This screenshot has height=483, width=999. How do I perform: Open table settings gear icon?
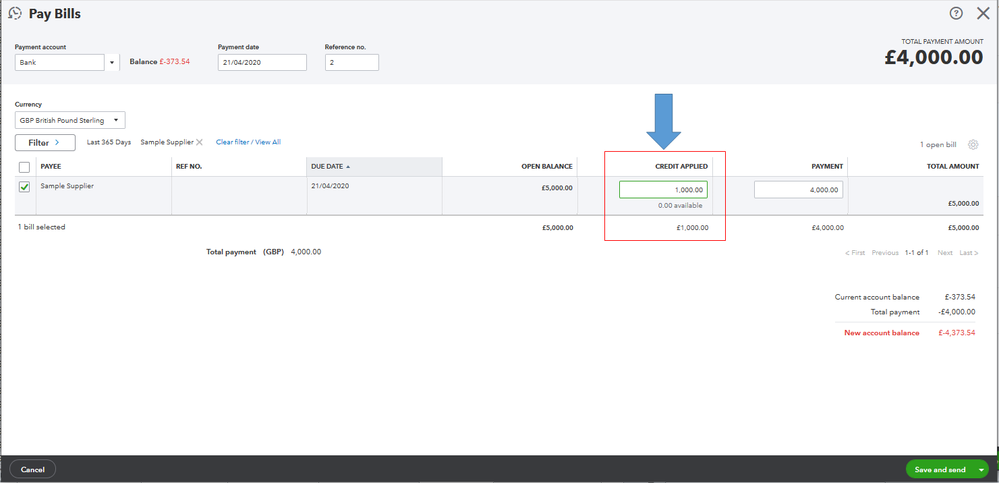tap(973, 144)
